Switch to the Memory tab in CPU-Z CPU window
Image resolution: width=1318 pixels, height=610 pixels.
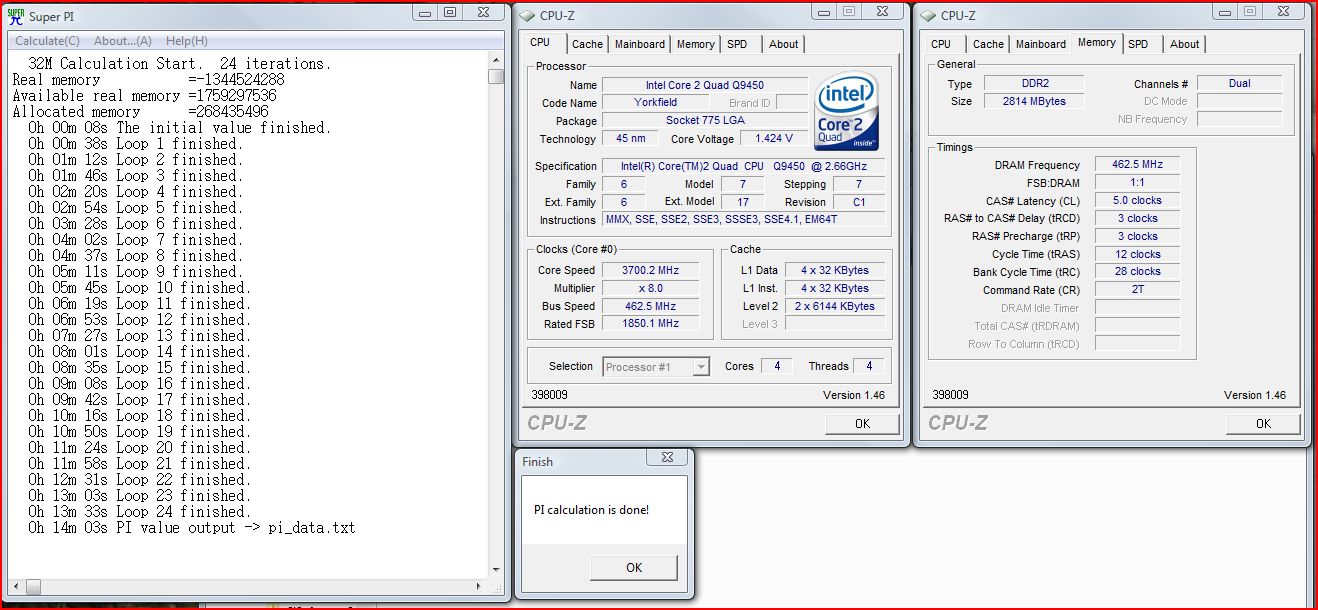pos(695,44)
